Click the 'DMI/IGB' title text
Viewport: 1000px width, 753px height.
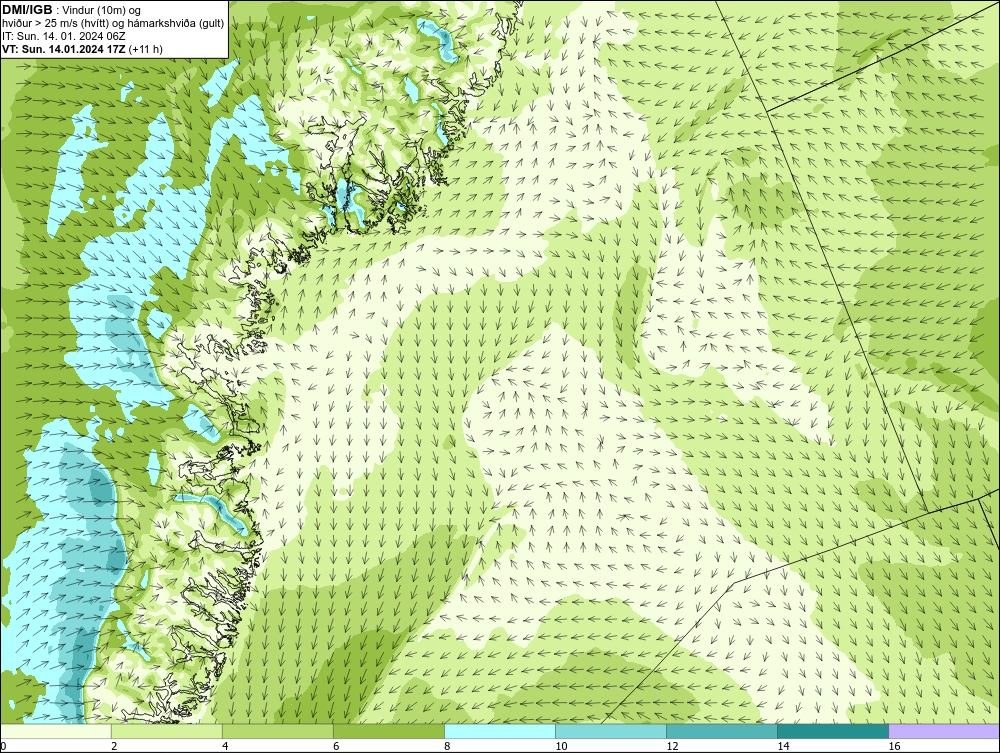pos(28,10)
